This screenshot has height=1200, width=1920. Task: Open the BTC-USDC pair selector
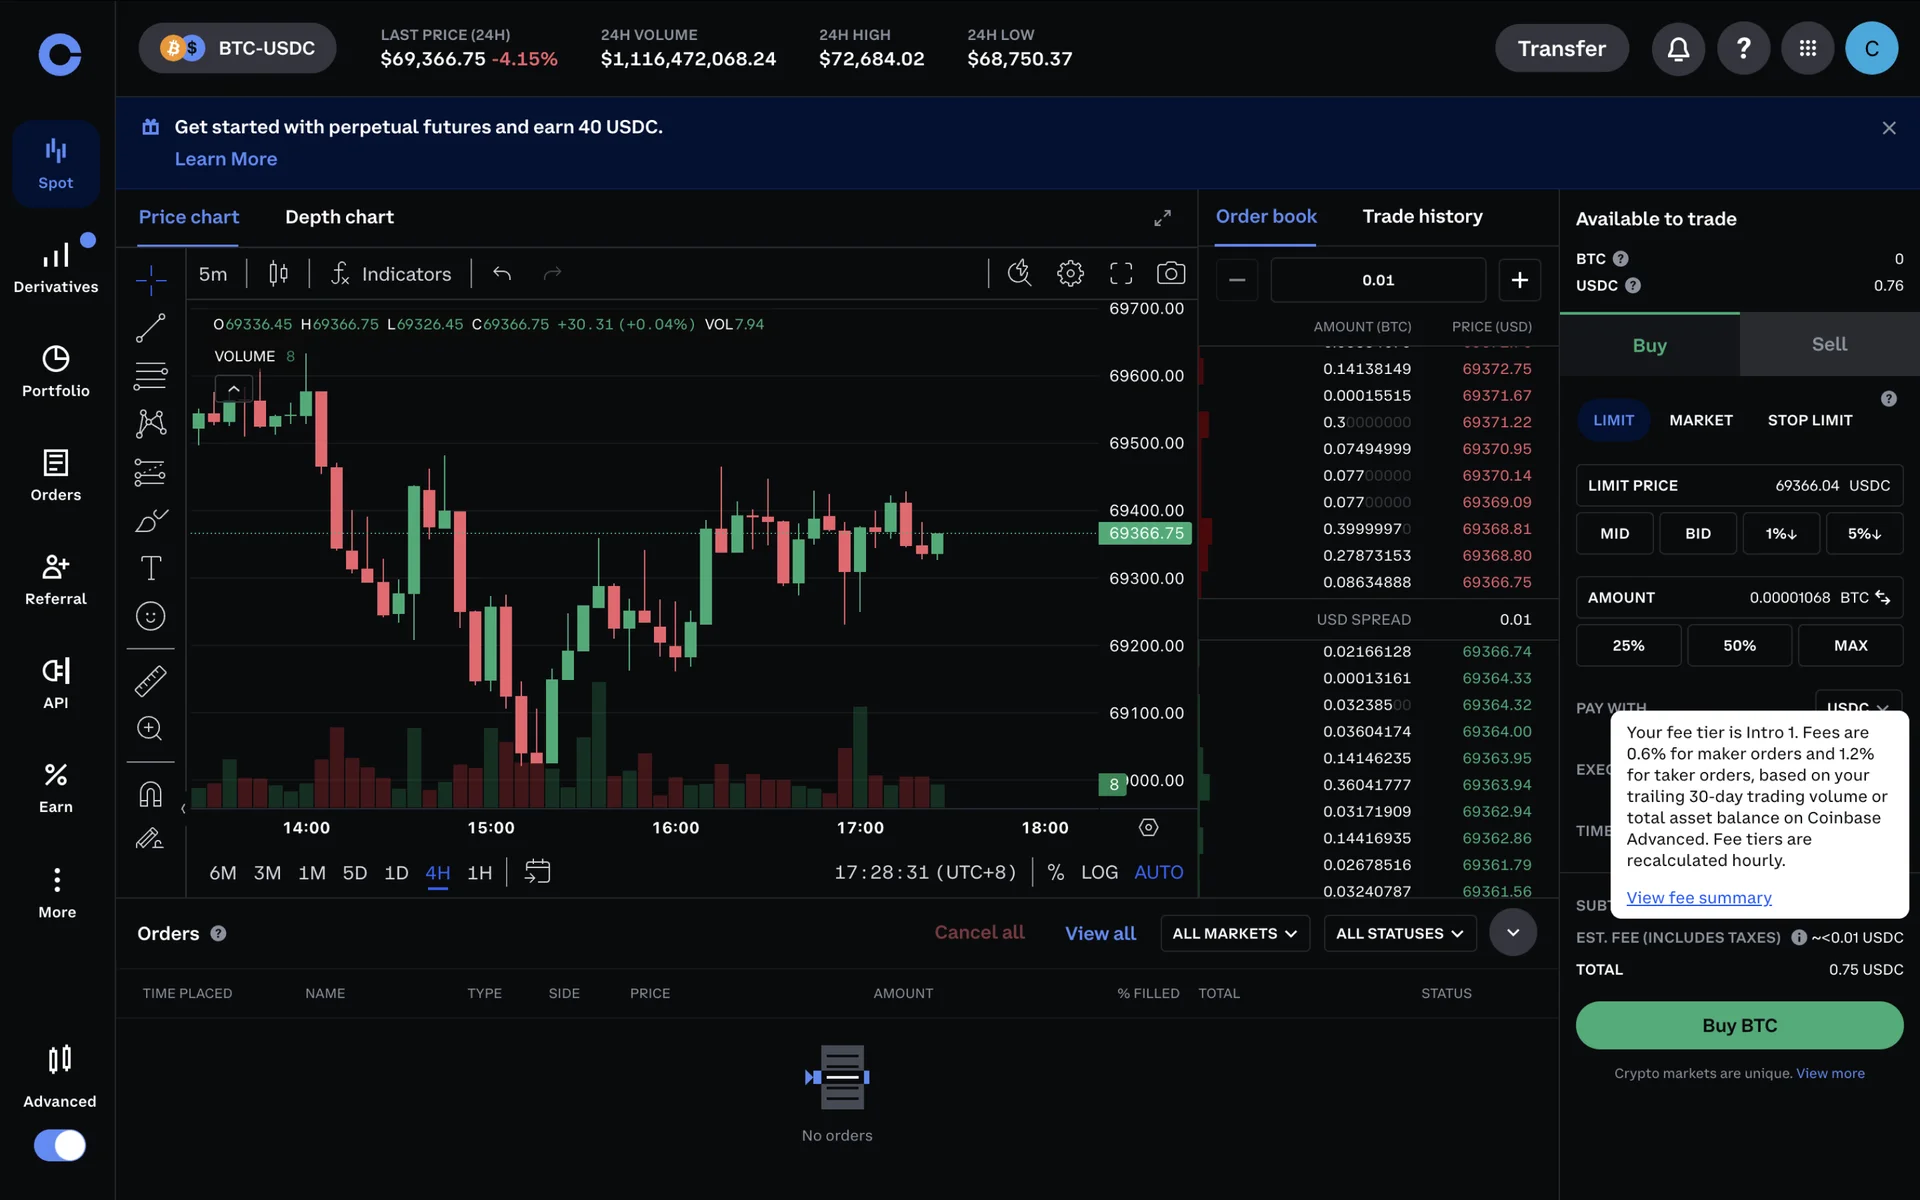(238, 48)
